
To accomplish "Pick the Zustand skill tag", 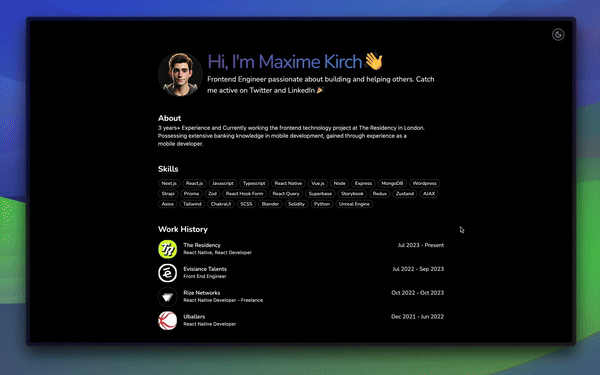I will tap(405, 194).
